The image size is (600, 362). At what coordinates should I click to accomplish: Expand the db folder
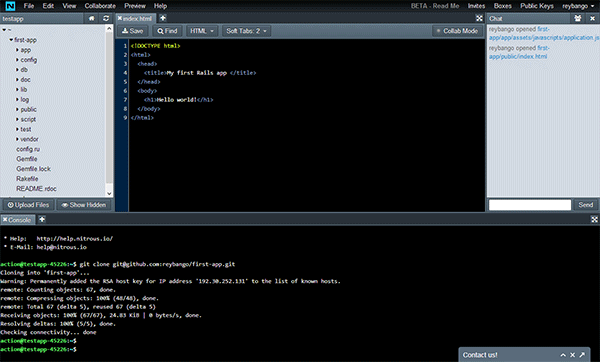(x=17, y=70)
